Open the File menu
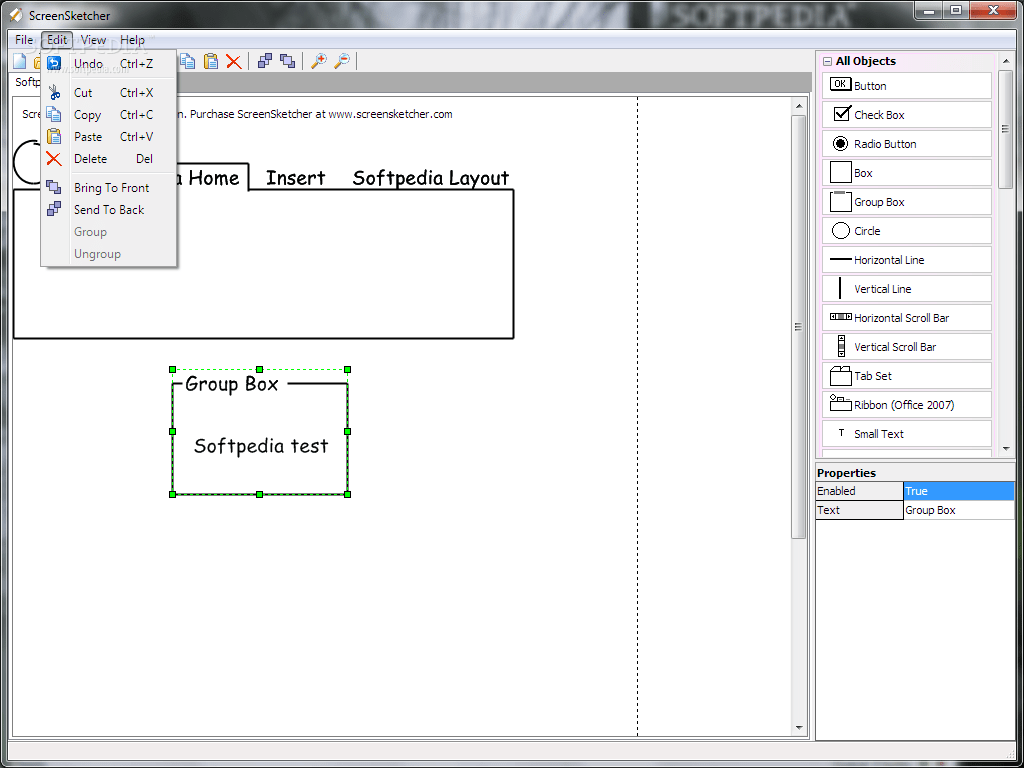The image size is (1024, 768). (24, 40)
